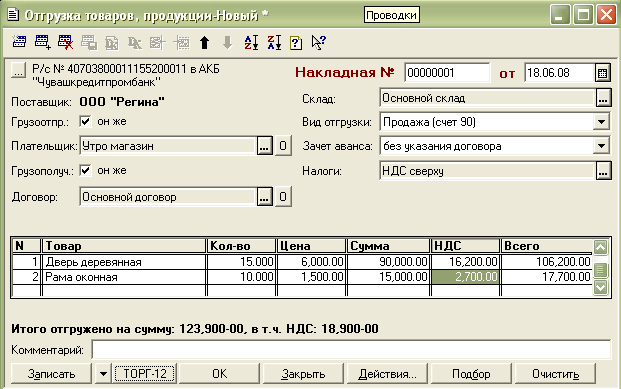Click the Товар column header
The image size is (621, 389).
pyautogui.click(x=124, y=246)
